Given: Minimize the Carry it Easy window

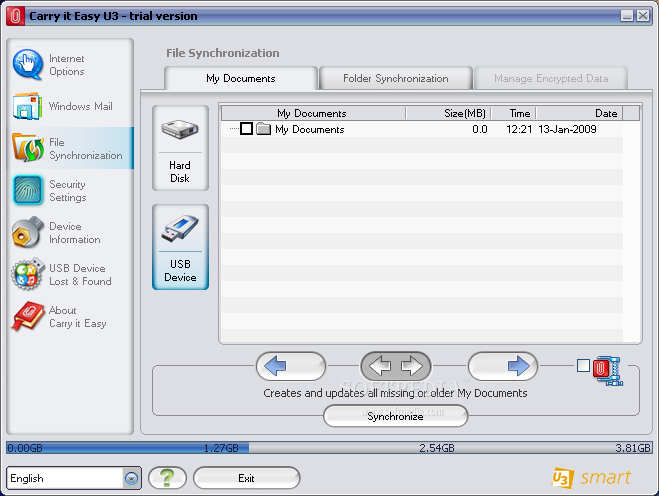Looking at the screenshot, I should tap(627, 16).
